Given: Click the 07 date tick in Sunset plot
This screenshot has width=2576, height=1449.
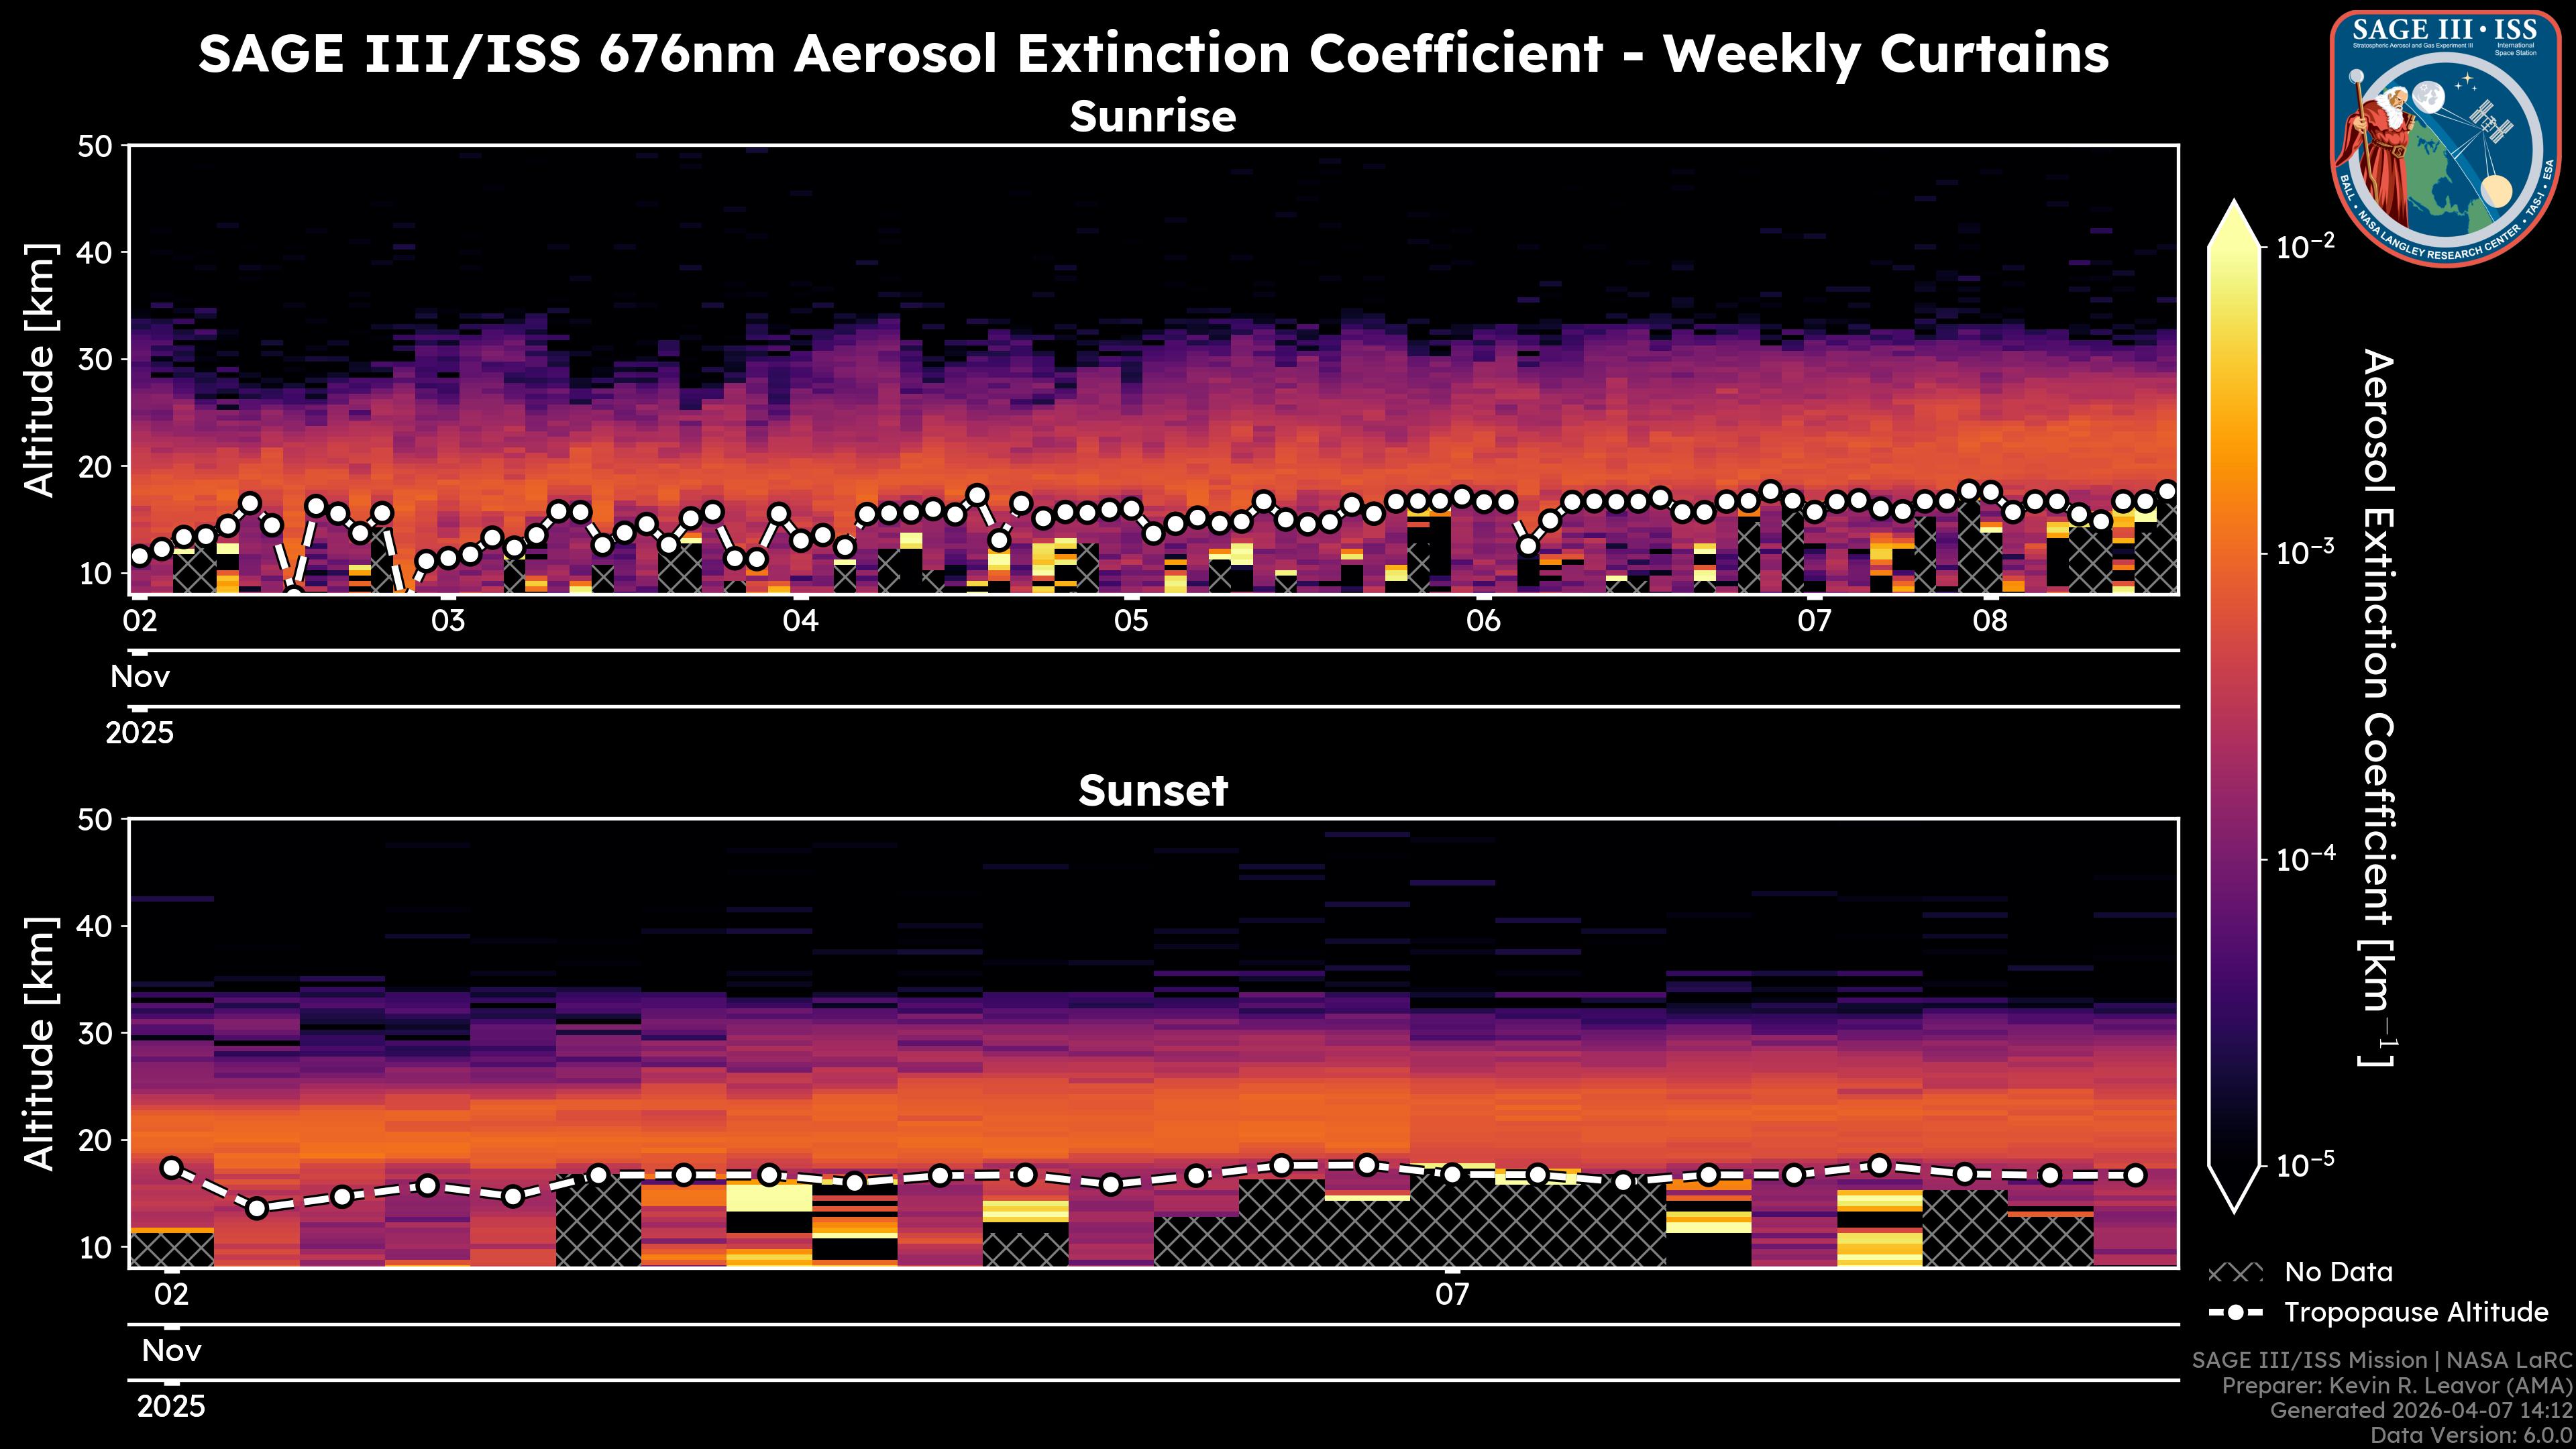Looking at the screenshot, I should click(x=1452, y=1295).
